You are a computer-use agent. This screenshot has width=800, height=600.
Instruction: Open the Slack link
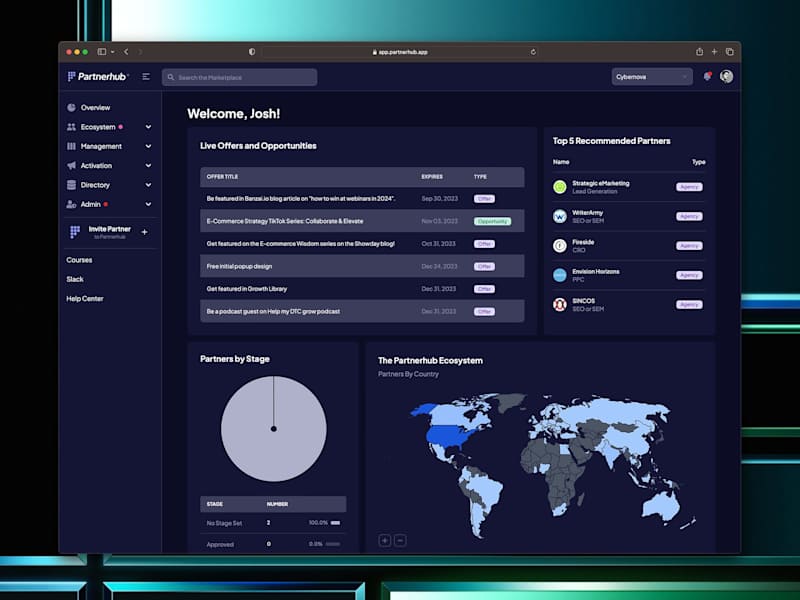pos(75,280)
